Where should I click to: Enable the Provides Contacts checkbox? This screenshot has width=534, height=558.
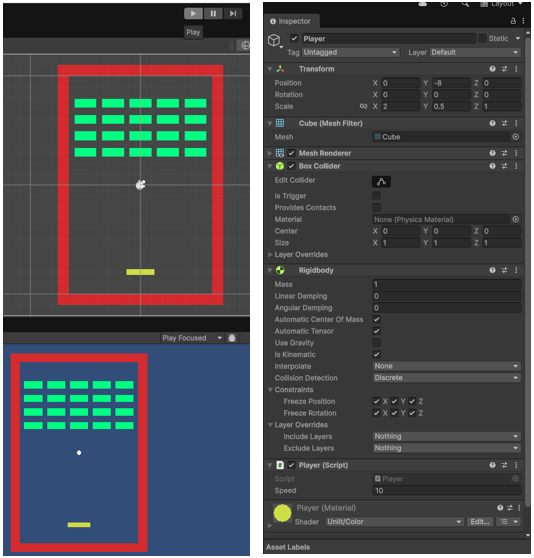coord(376,207)
